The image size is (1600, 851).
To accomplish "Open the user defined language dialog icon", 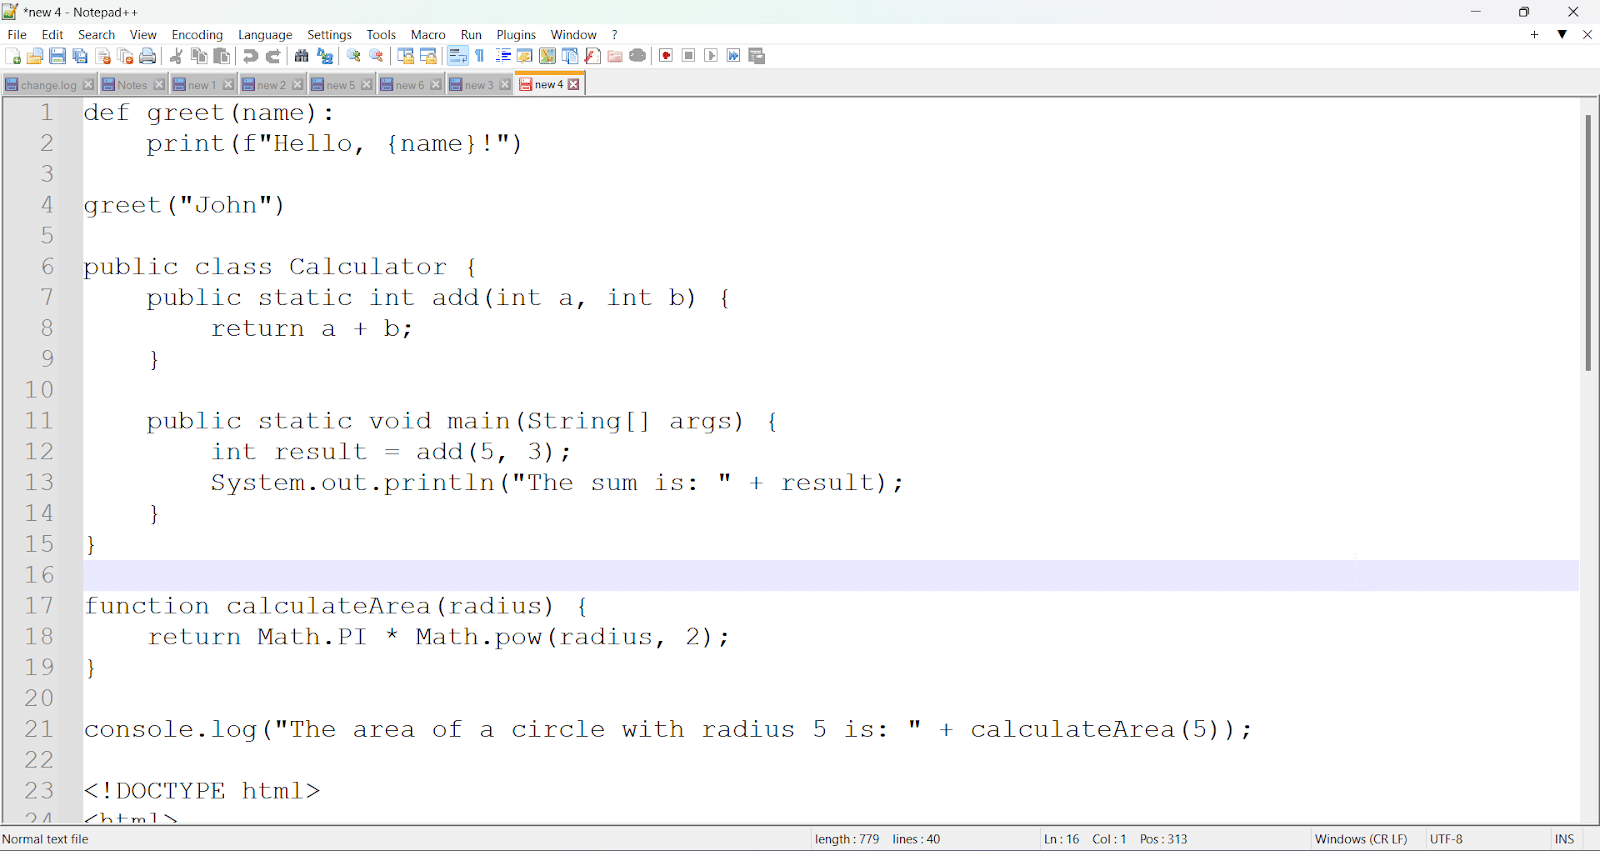I will (x=525, y=56).
